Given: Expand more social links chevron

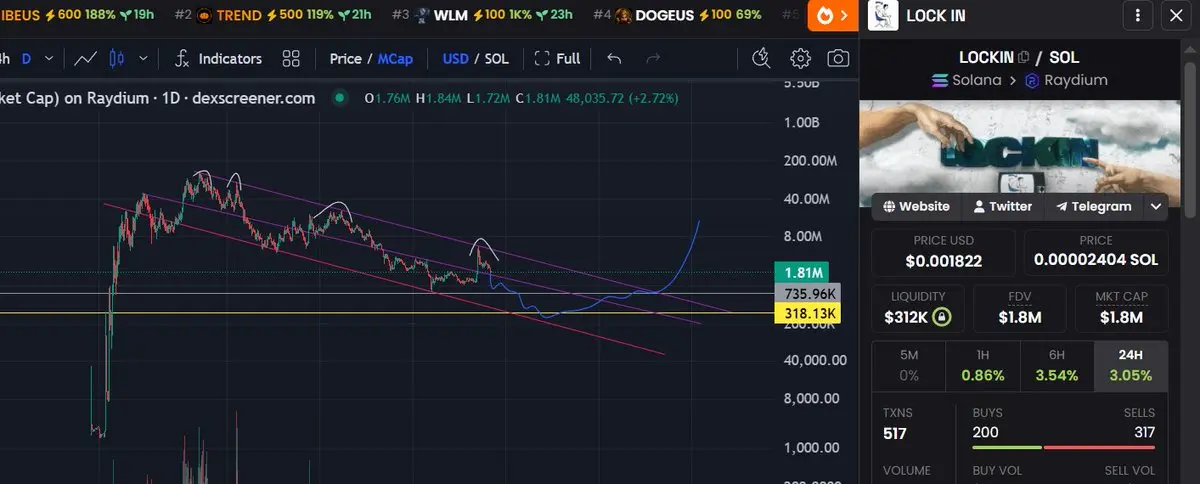Looking at the screenshot, I should tap(1156, 206).
